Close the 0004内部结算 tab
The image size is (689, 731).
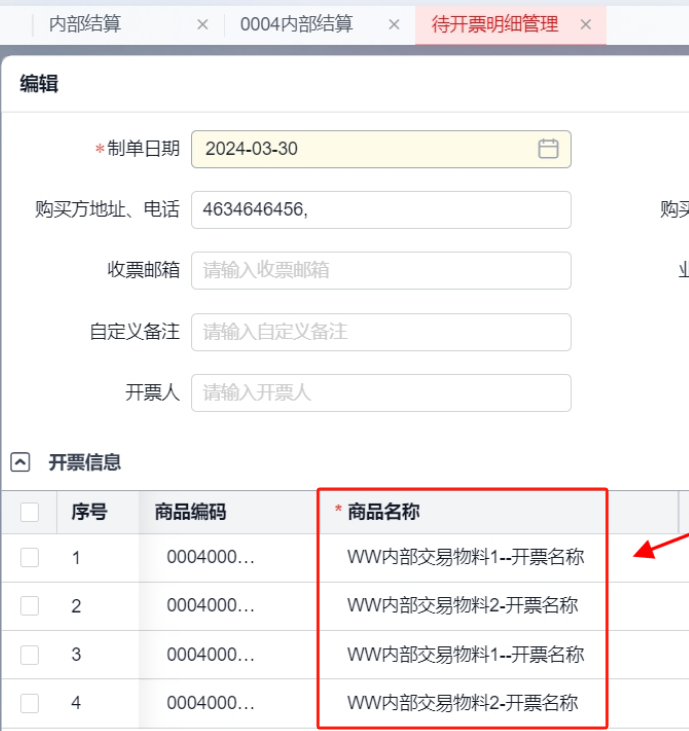coord(394,25)
